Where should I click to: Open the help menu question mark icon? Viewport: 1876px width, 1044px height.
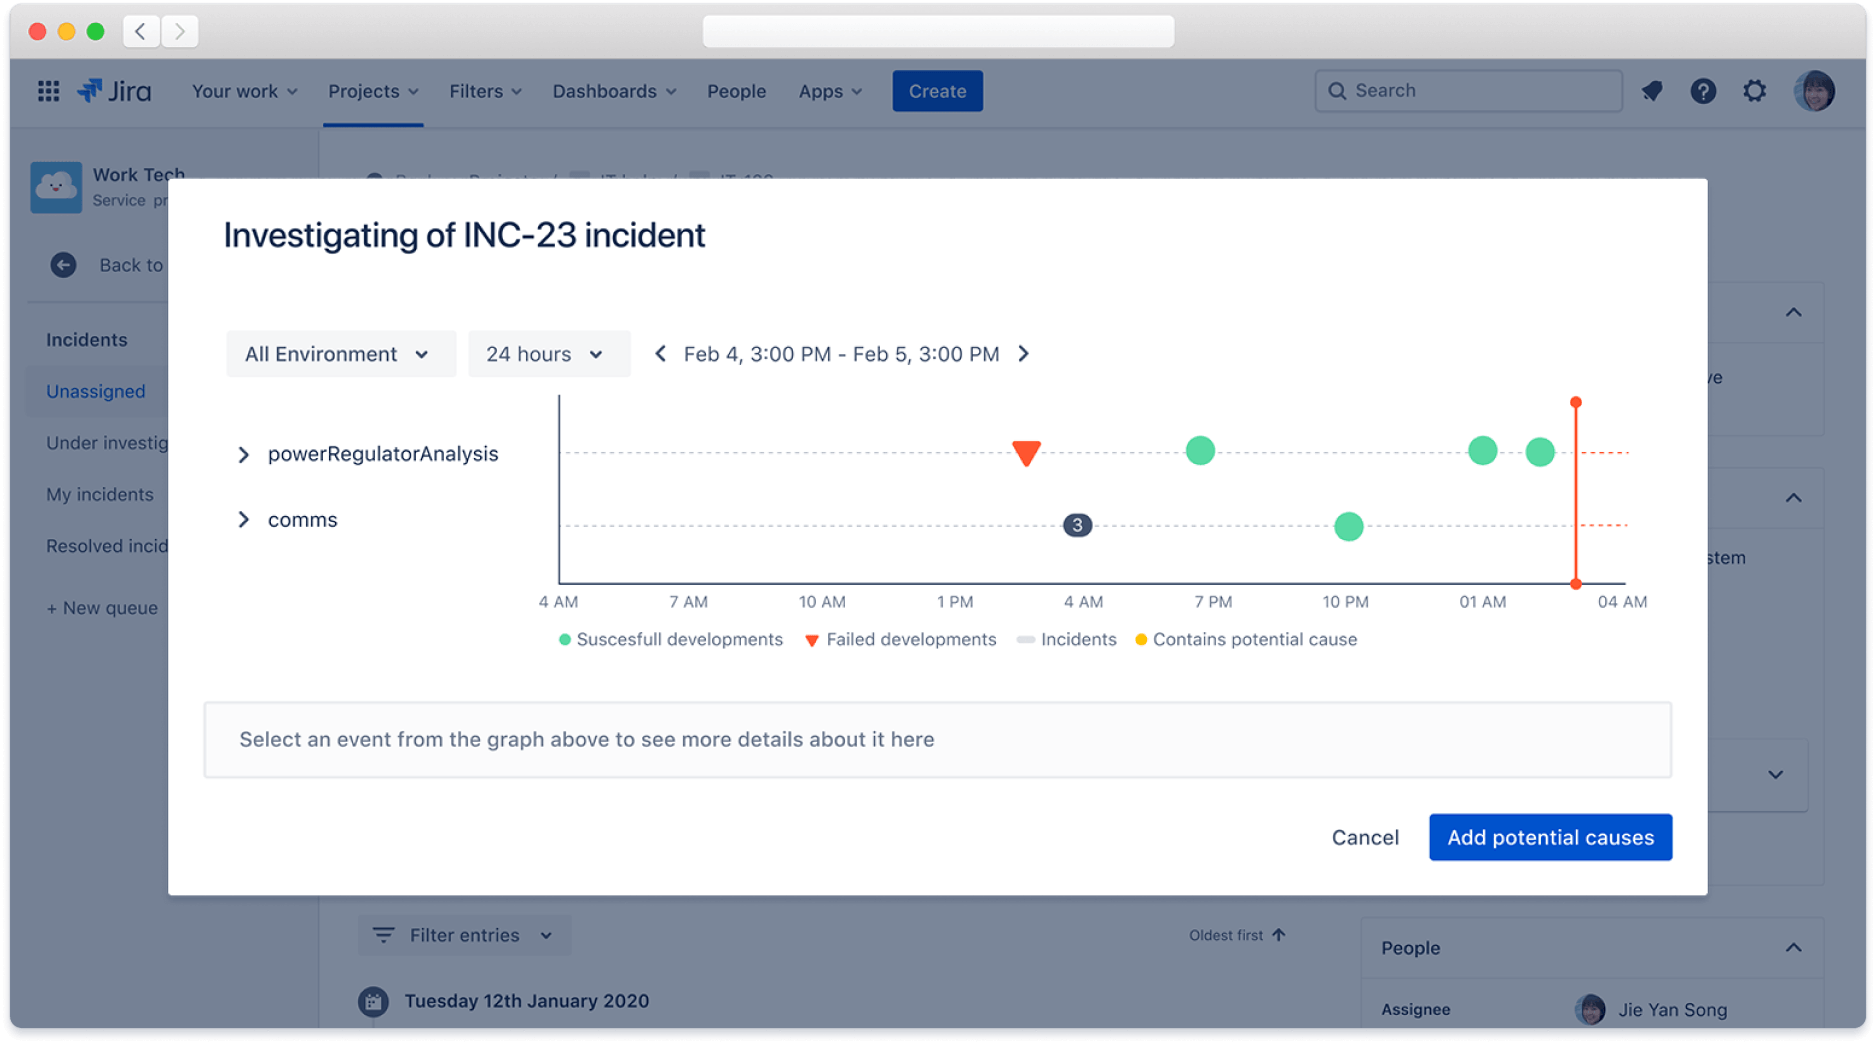coord(1703,91)
